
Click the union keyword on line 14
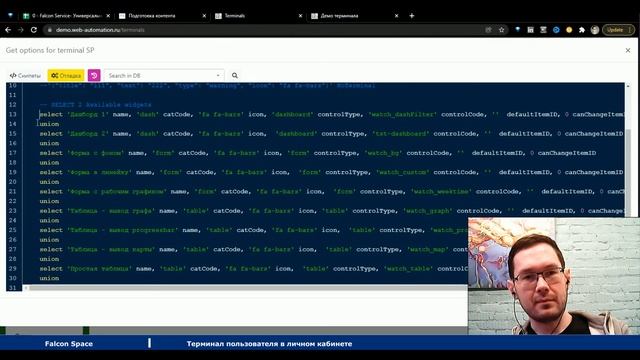pyautogui.click(x=49, y=124)
